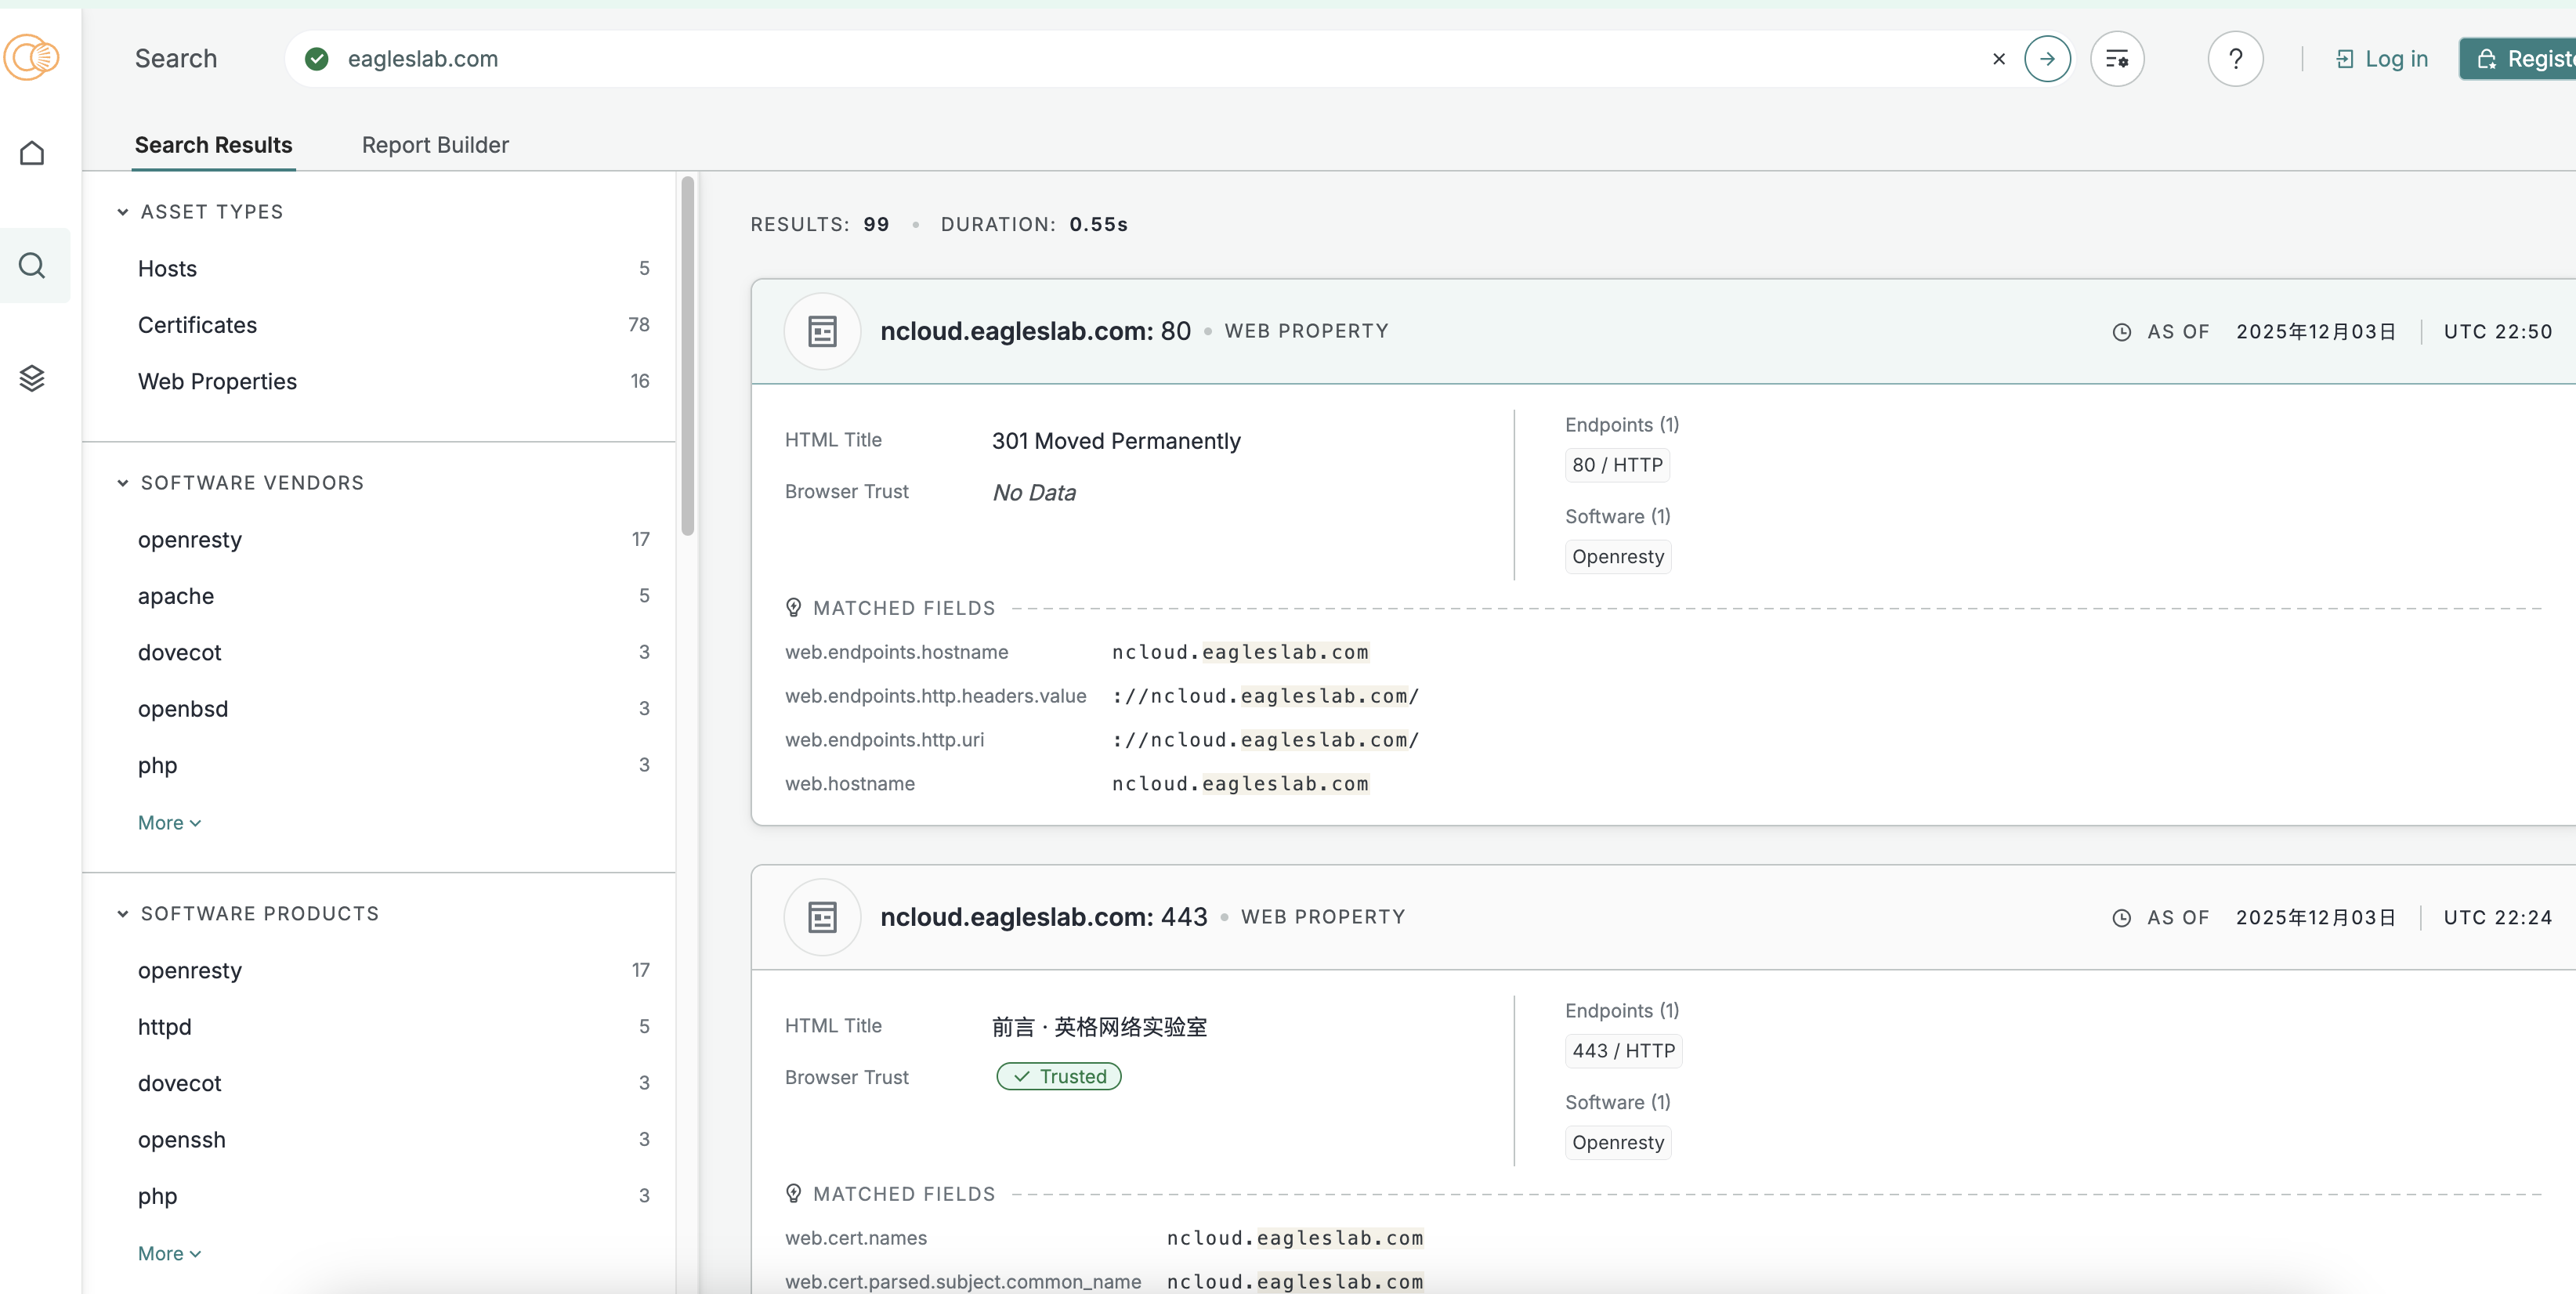This screenshot has width=2576, height=1294.
Task: Filter by openresty software vendor
Action: (x=190, y=540)
